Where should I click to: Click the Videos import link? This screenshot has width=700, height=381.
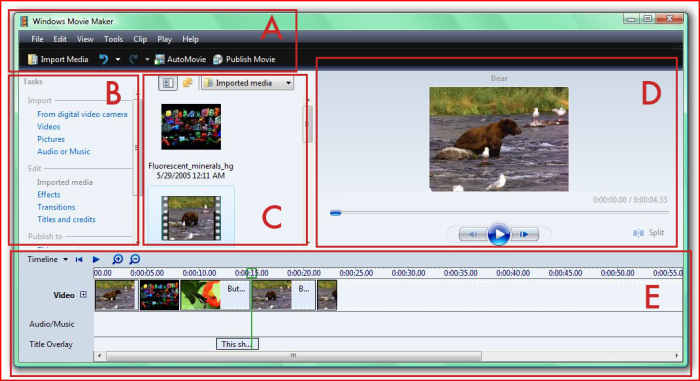[x=48, y=127]
